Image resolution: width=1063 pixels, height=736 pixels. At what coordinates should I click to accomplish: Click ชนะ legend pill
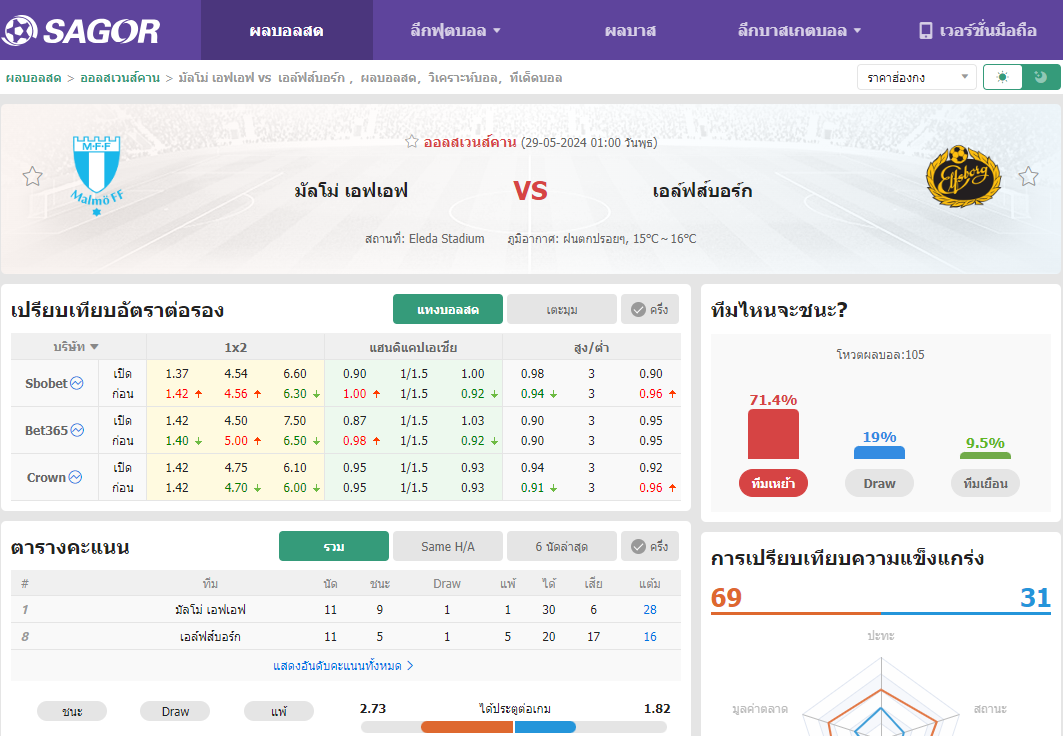click(72, 711)
